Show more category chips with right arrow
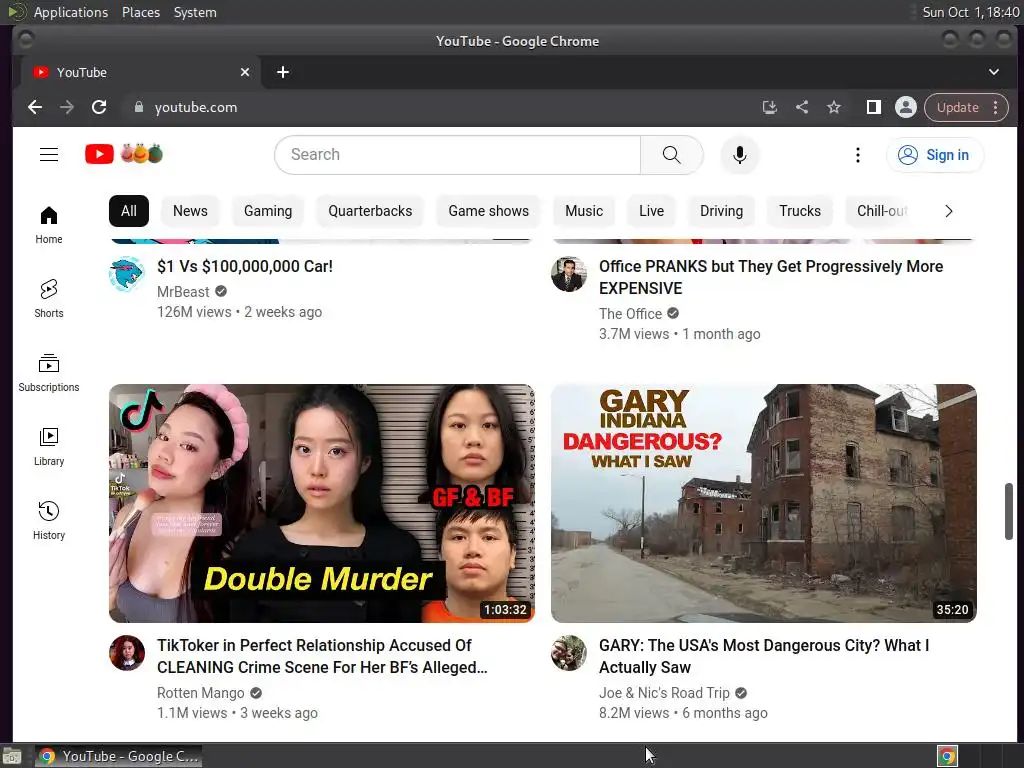 tap(948, 211)
